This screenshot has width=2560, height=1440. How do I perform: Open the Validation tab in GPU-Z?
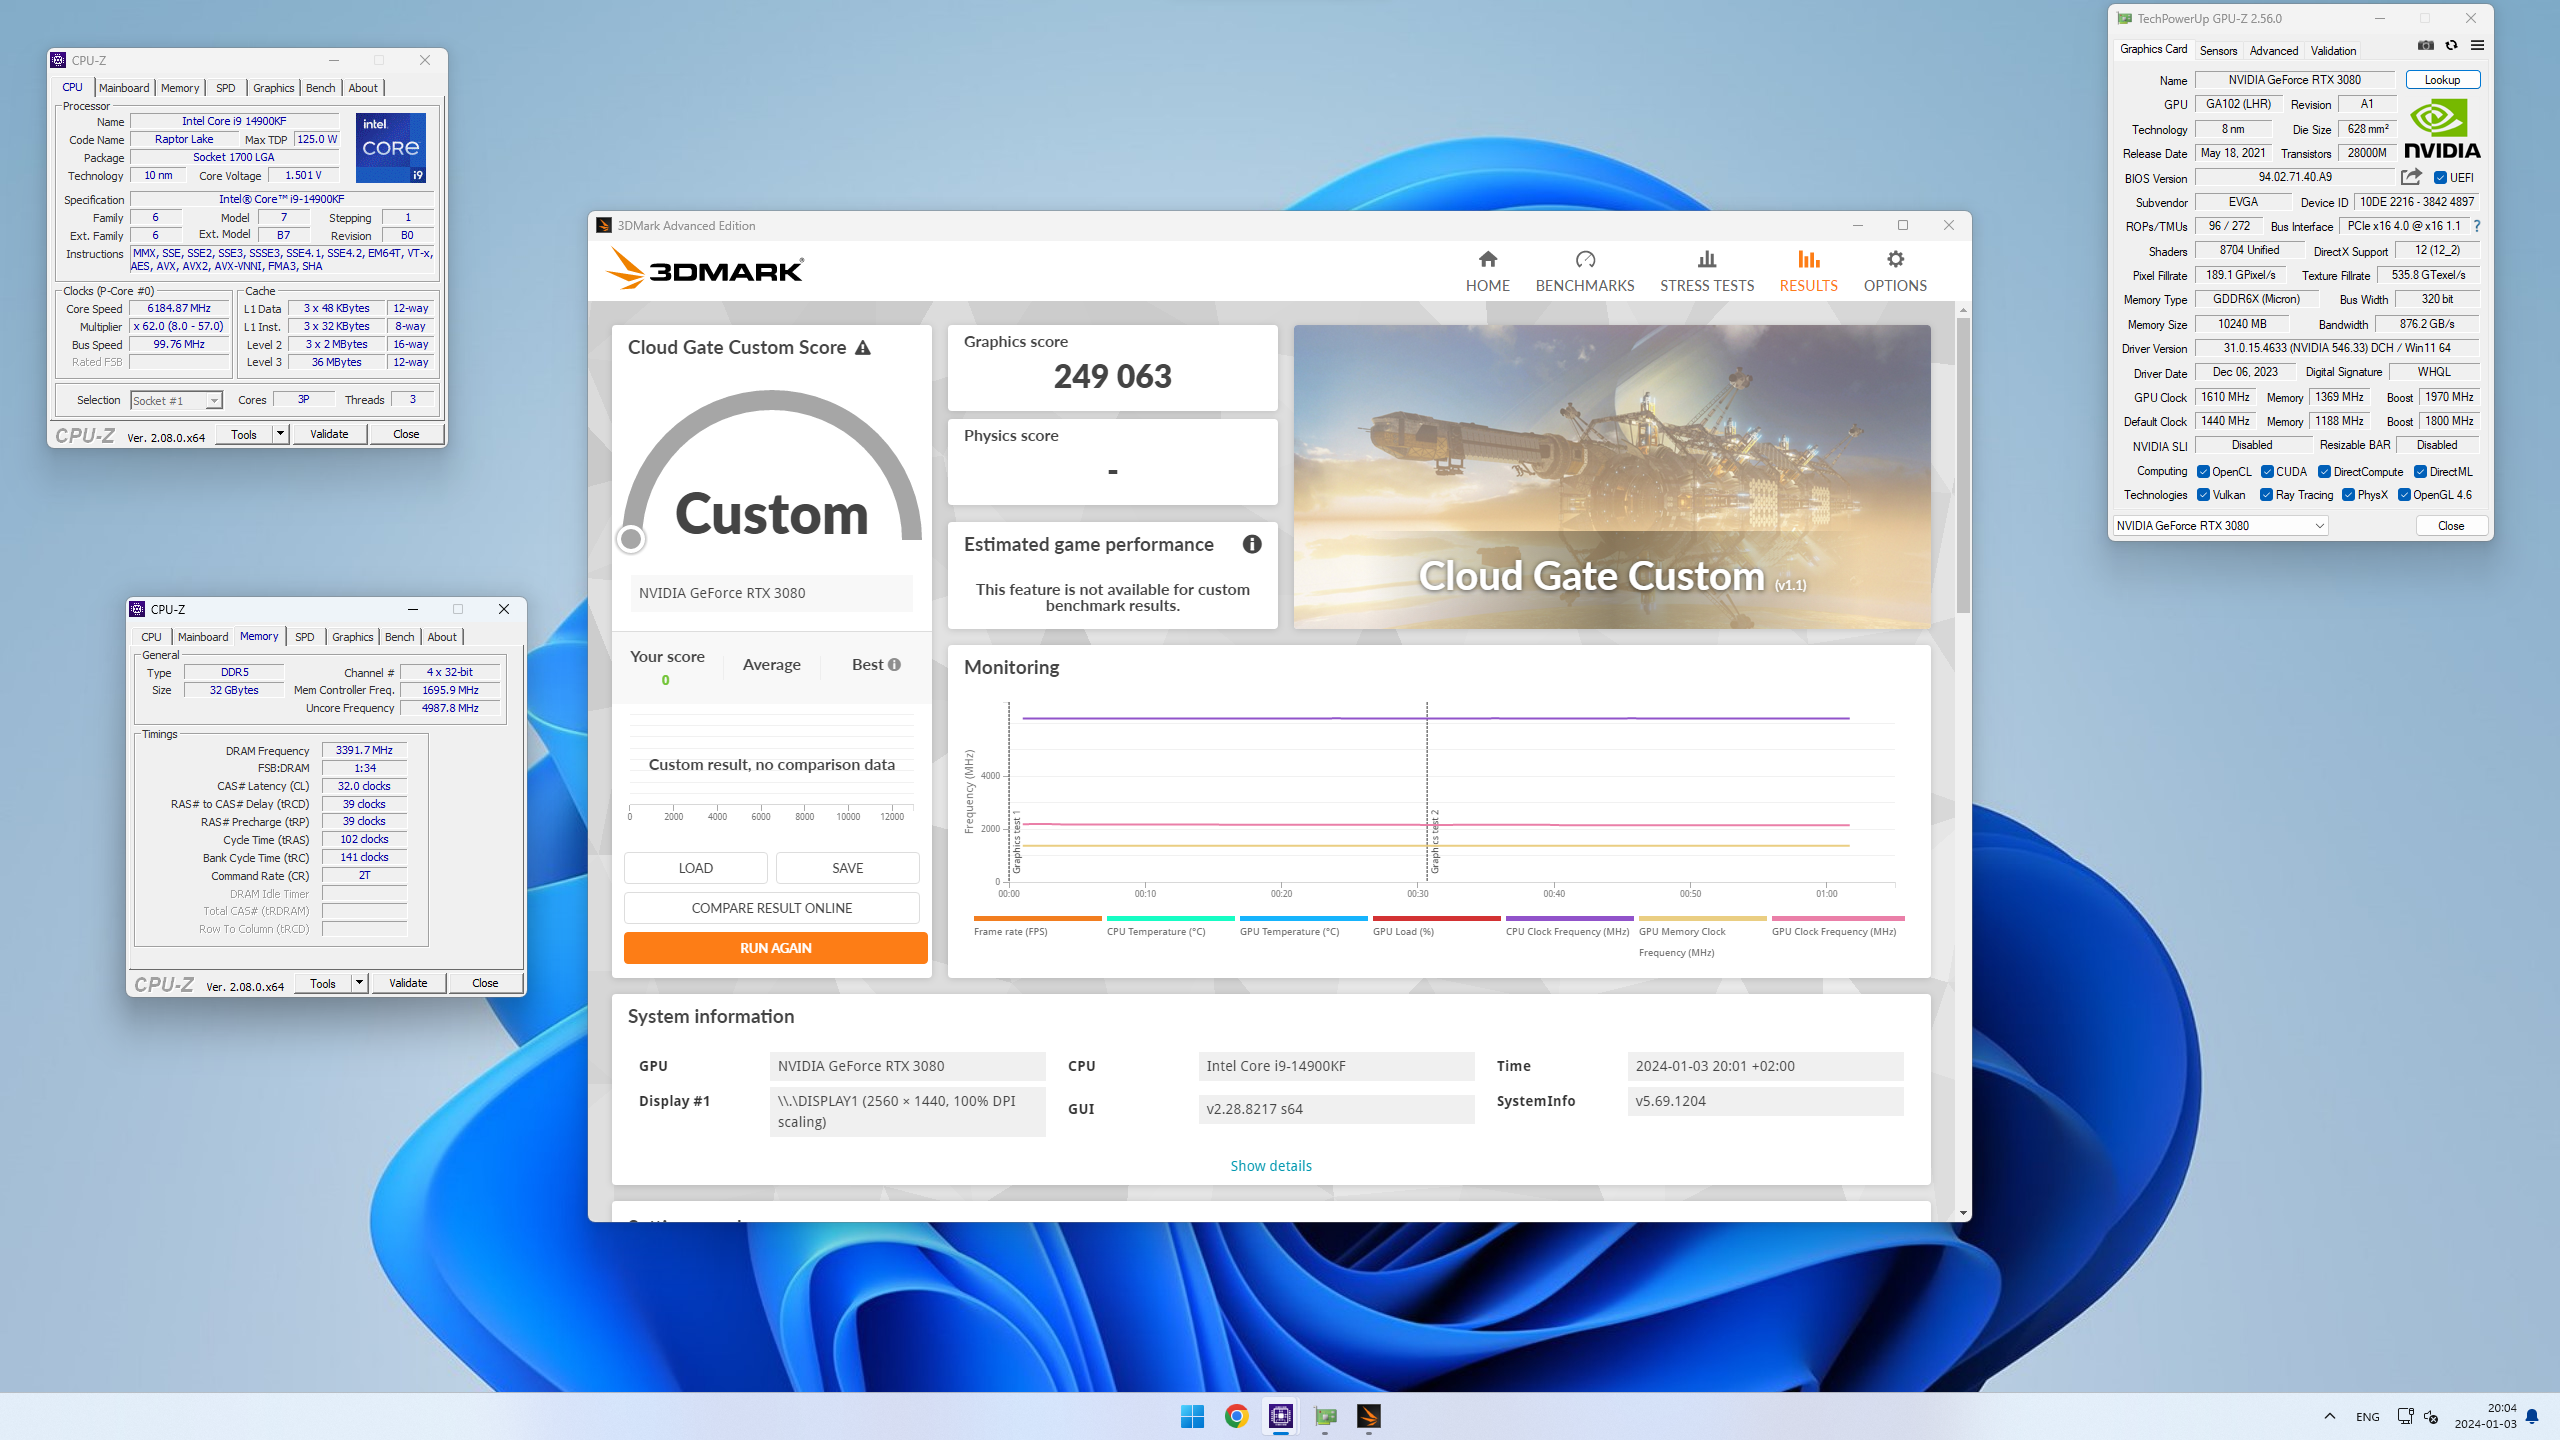[x=2333, y=51]
